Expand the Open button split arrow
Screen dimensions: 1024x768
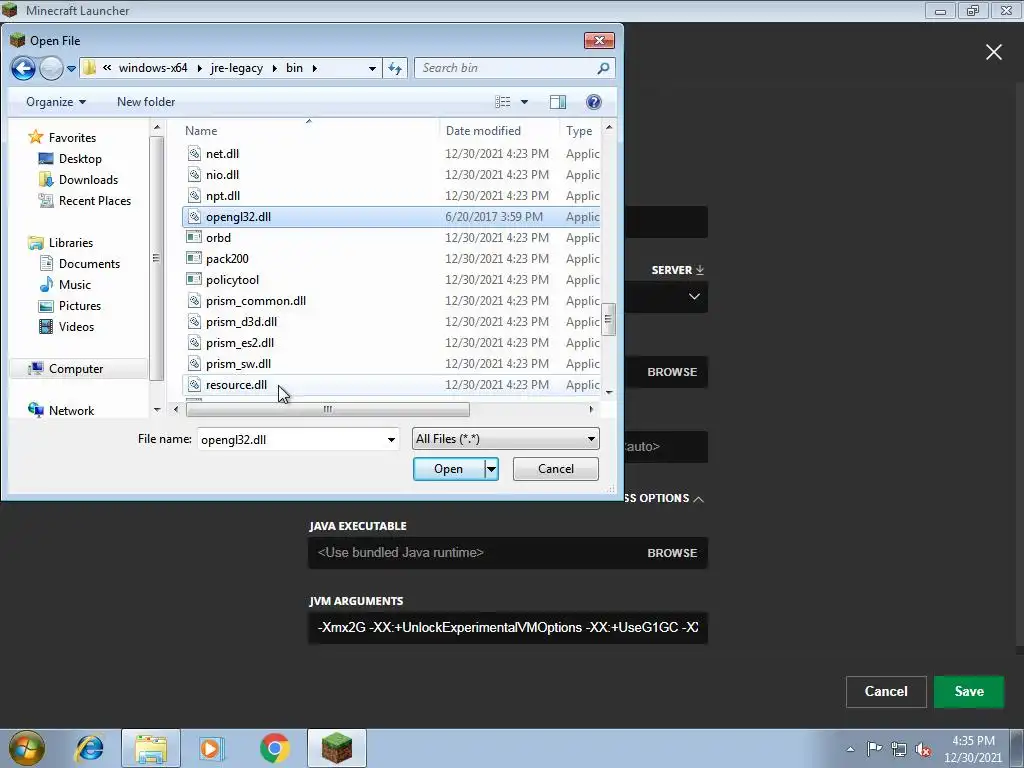491,469
